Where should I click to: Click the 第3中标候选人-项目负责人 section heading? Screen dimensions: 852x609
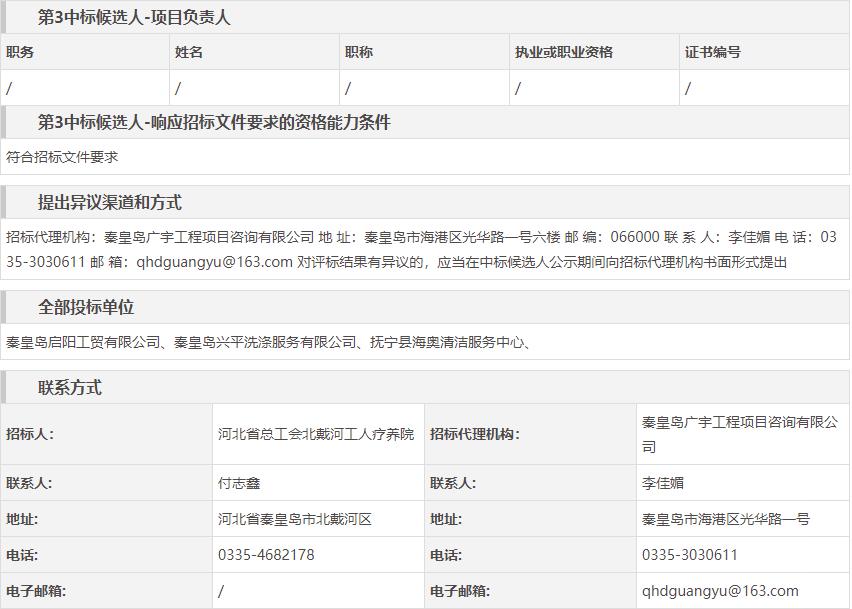pos(134,17)
